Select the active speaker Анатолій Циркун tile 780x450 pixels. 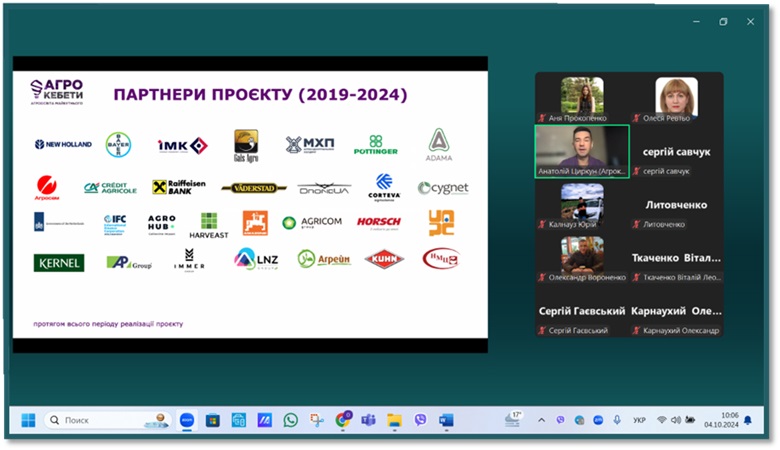coord(582,151)
